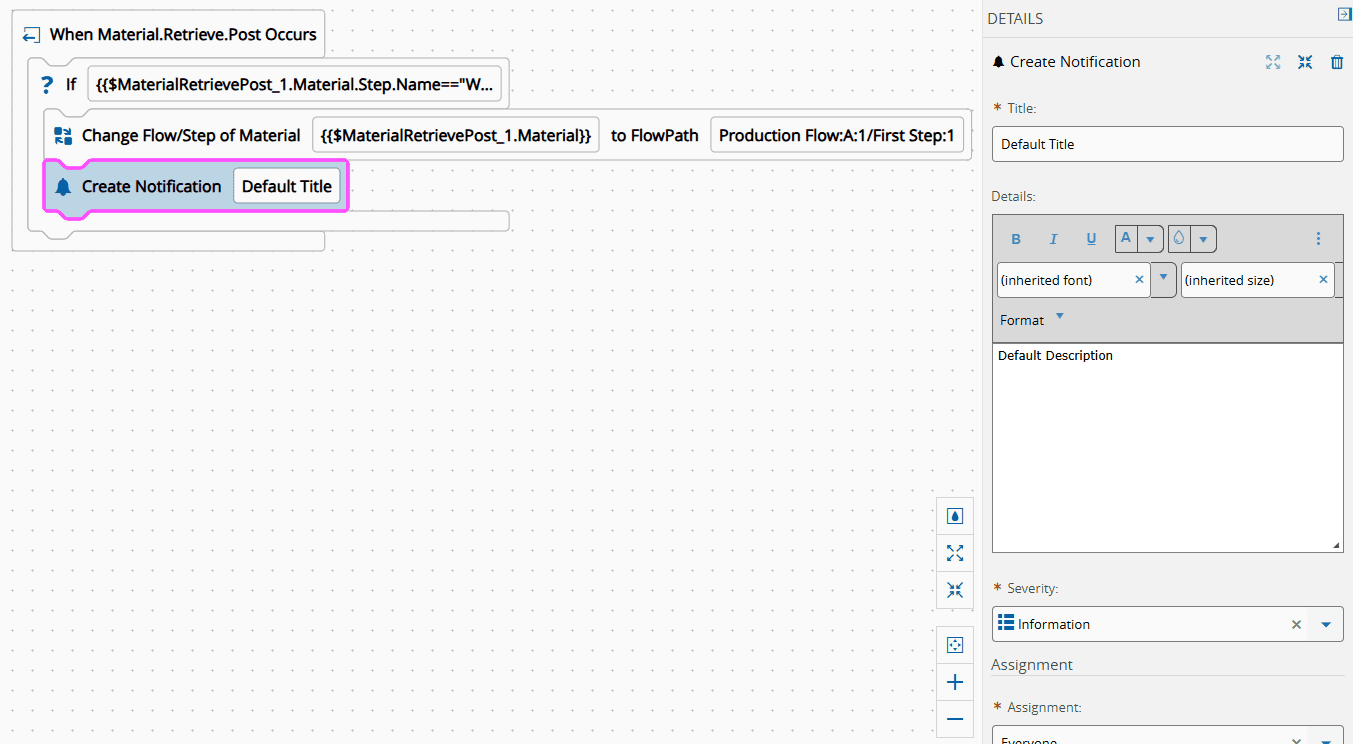The width and height of the screenshot is (1353, 744).
Task: Click collapse arrows icon beside Create Notification header
Action: 1305,62
